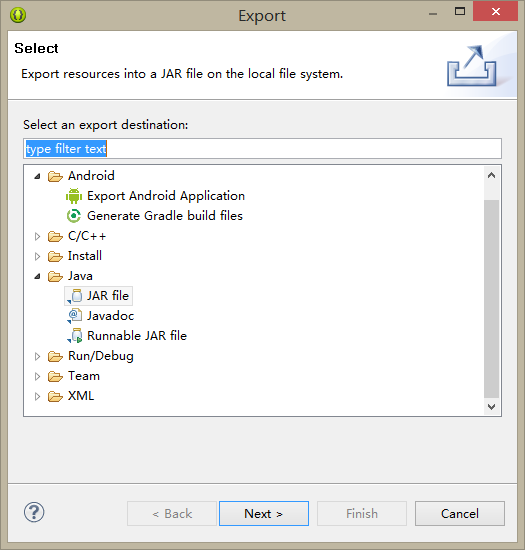The height and width of the screenshot is (550, 525).
Task: Expand the Run/Debug tree node
Action: 37,356
